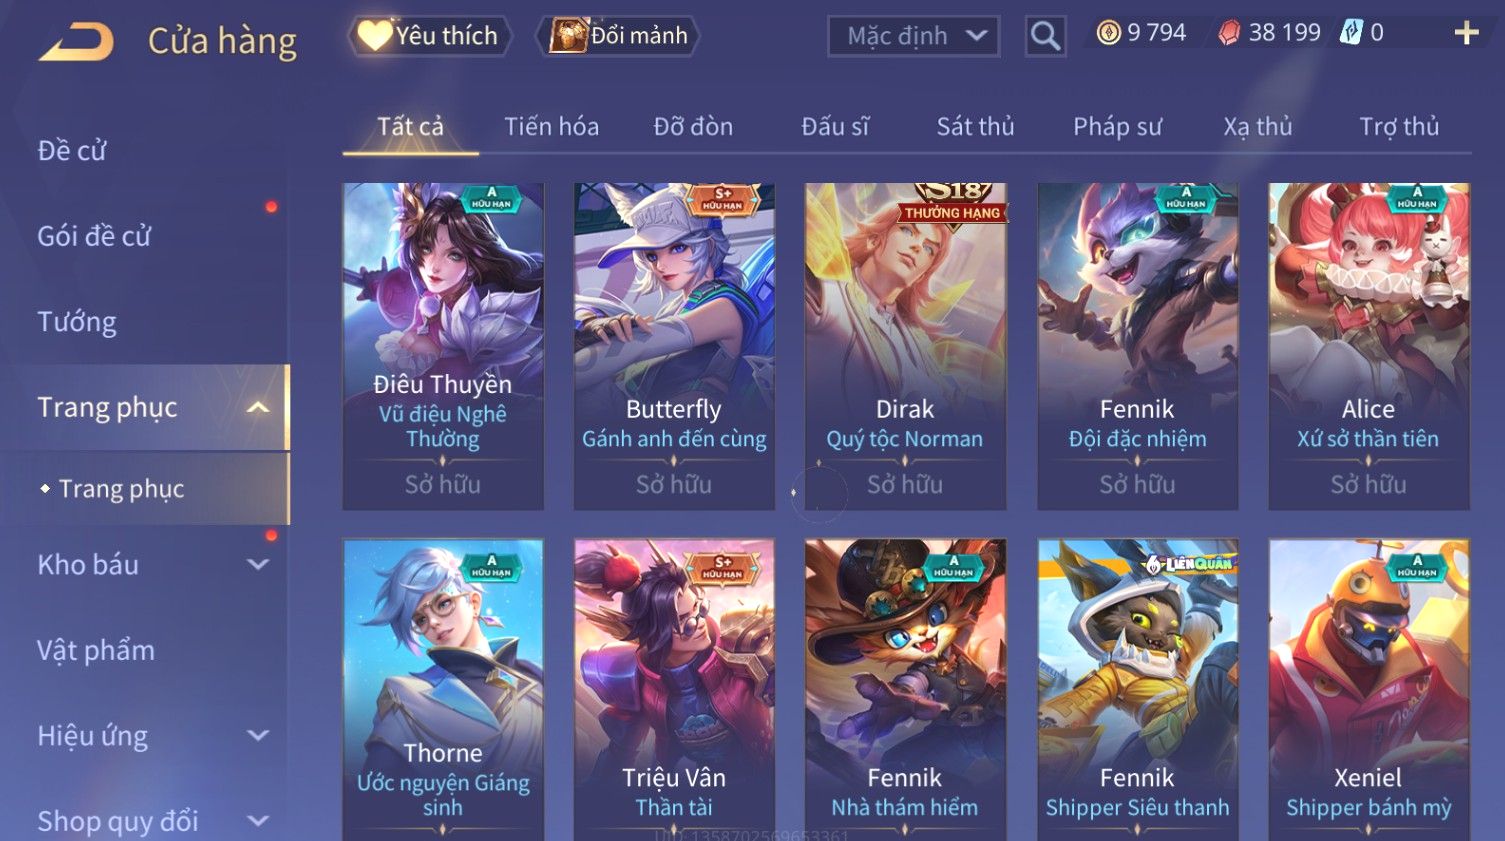This screenshot has height=841, width=1505.
Task: Click the golden back arrow icon
Action: point(76,41)
